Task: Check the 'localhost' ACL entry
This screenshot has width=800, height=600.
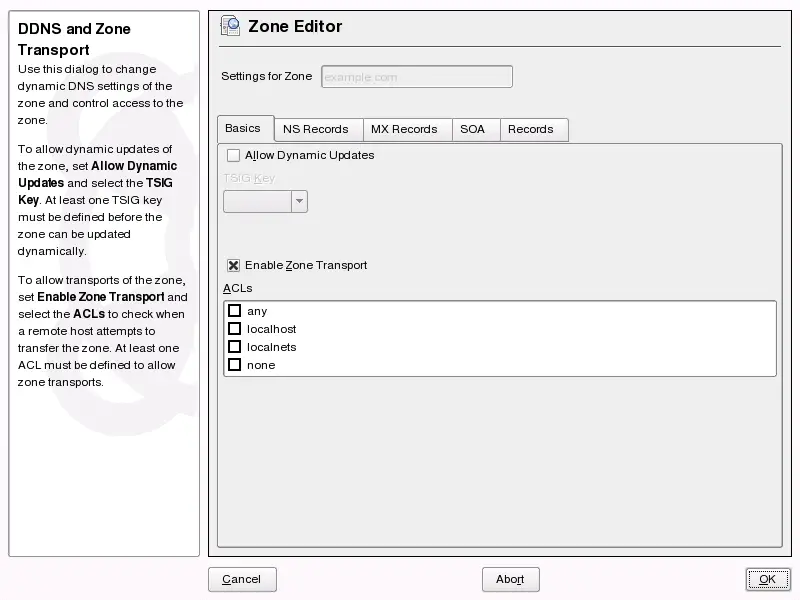Action: coord(234,329)
